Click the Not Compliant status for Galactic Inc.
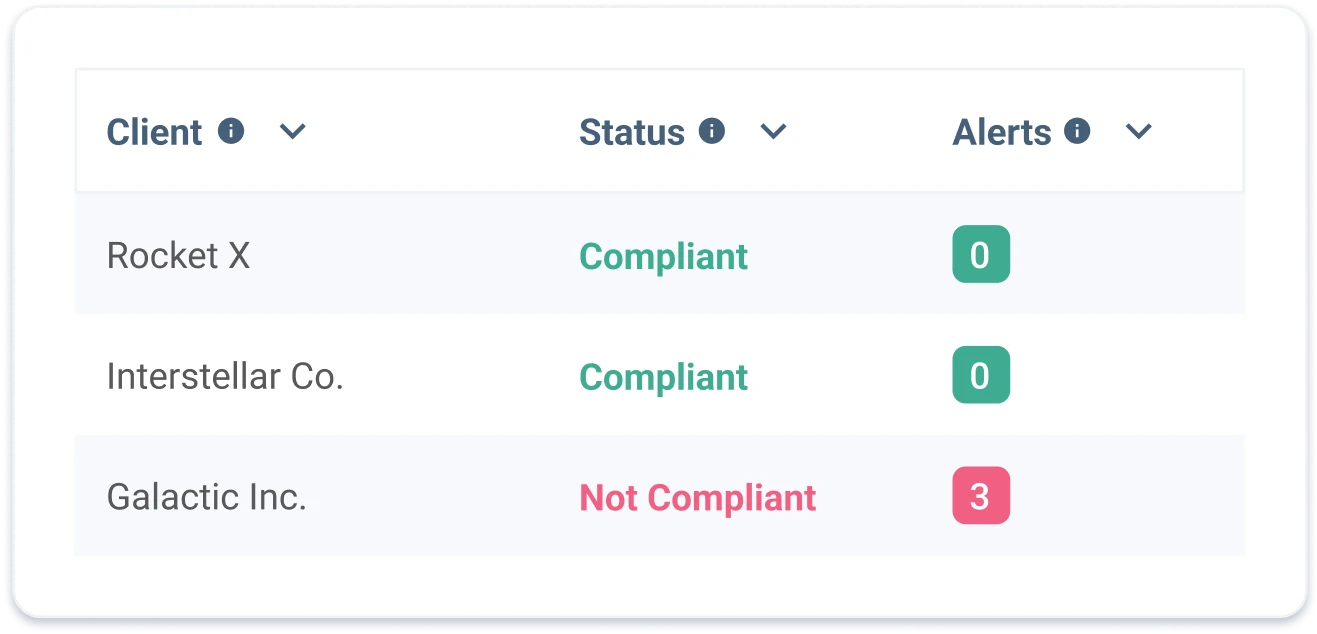 697,497
